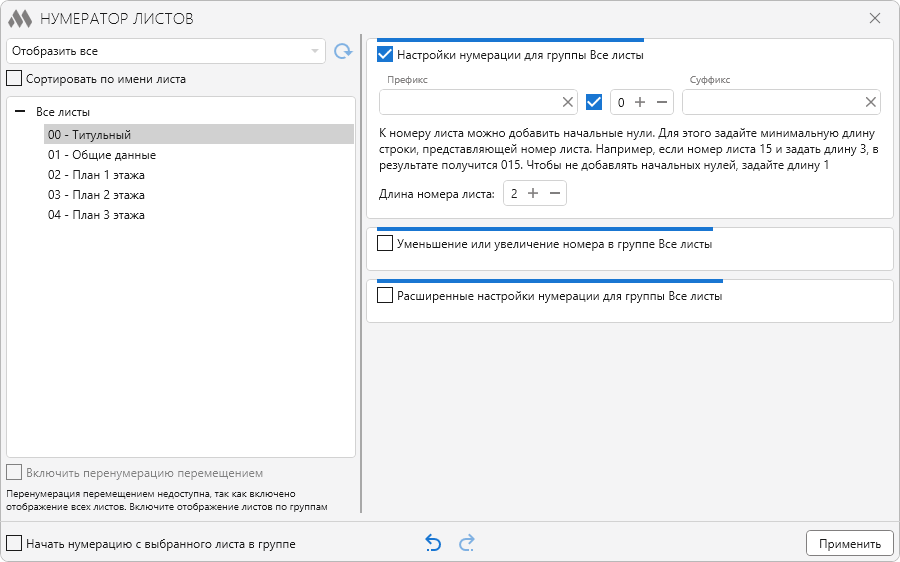Increase Длина номера листа with plus
This screenshot has width=900, height=562.
tap(534, 193)
